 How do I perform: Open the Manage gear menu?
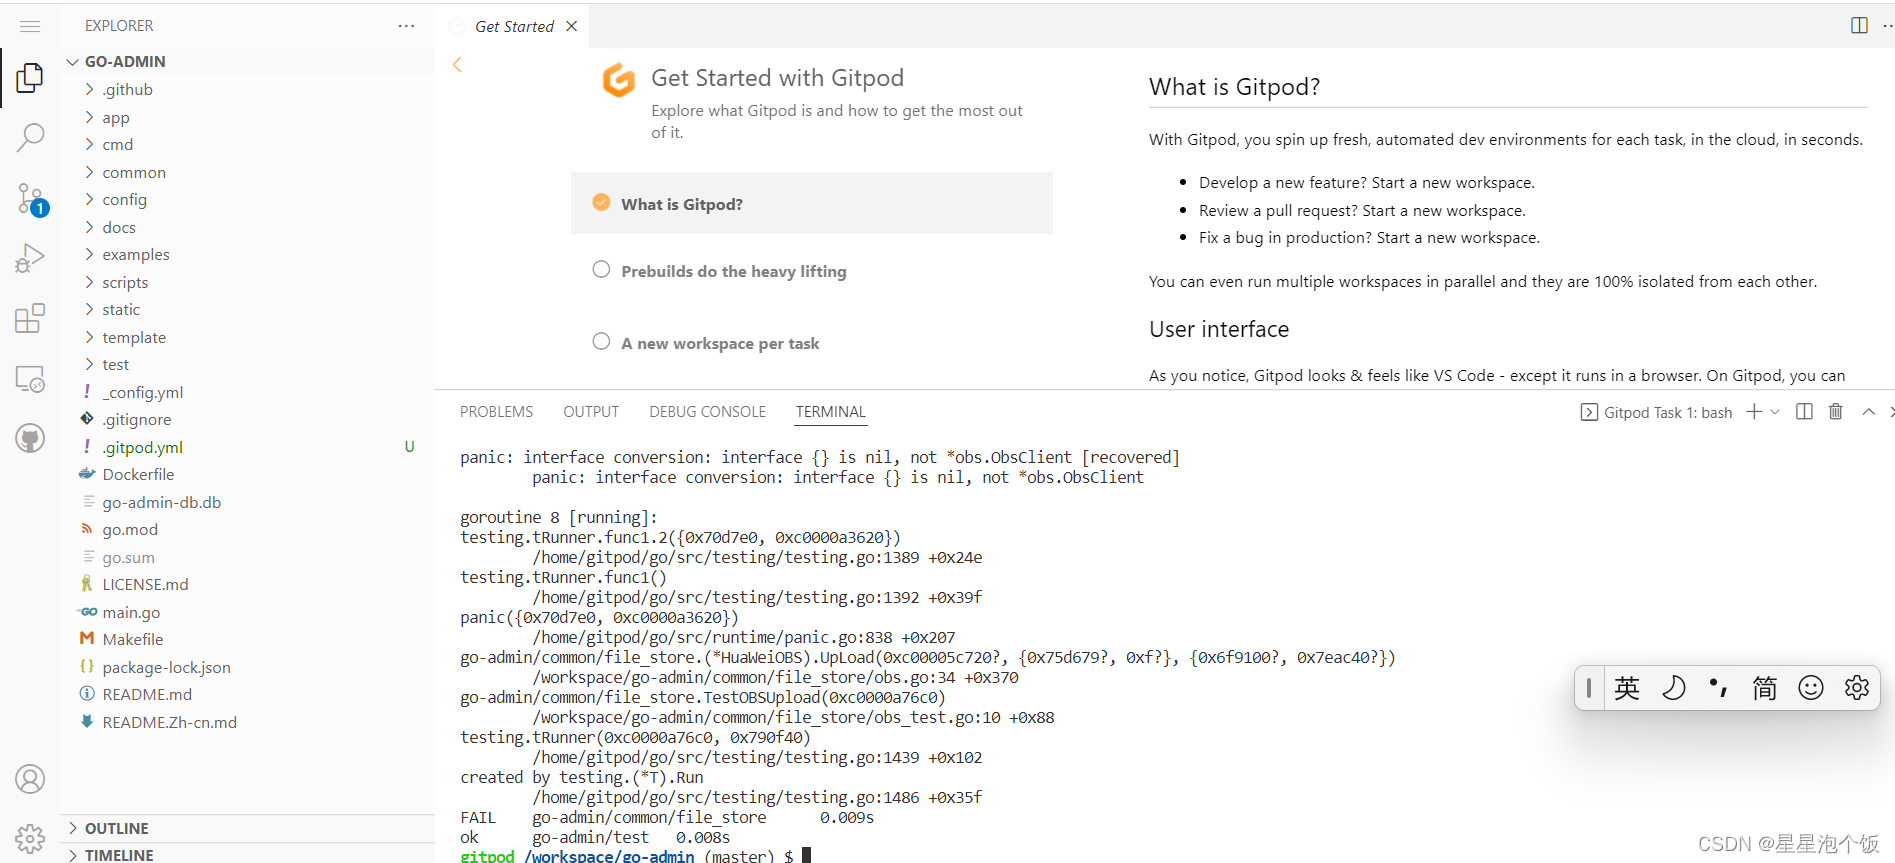coord(30,838)
